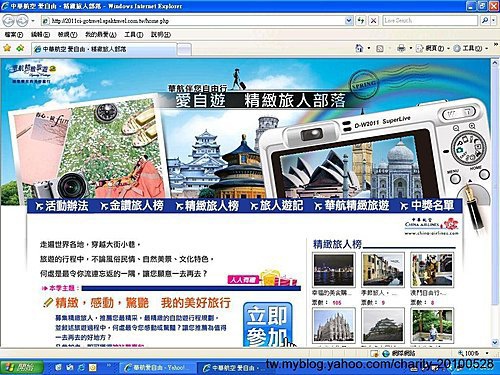The height and width of the screenshot is (375, 500).
Task: Open the hilltop castle photo thumbnail
Action: tap(383, 325)
